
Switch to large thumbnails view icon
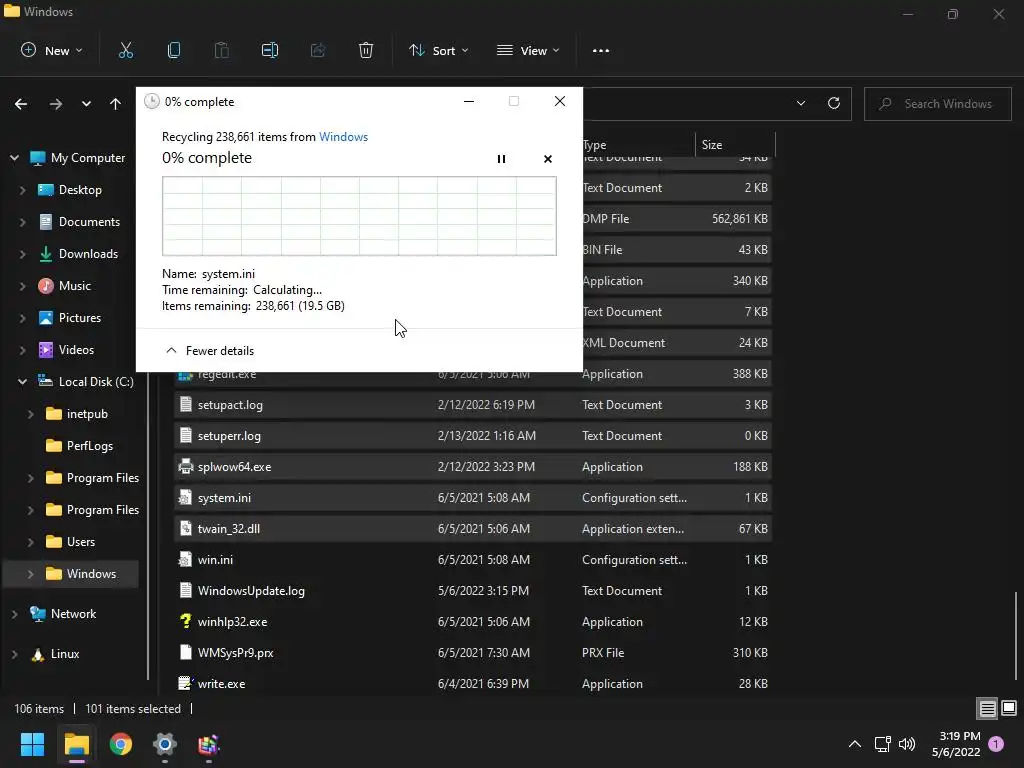coord(1009,708)
